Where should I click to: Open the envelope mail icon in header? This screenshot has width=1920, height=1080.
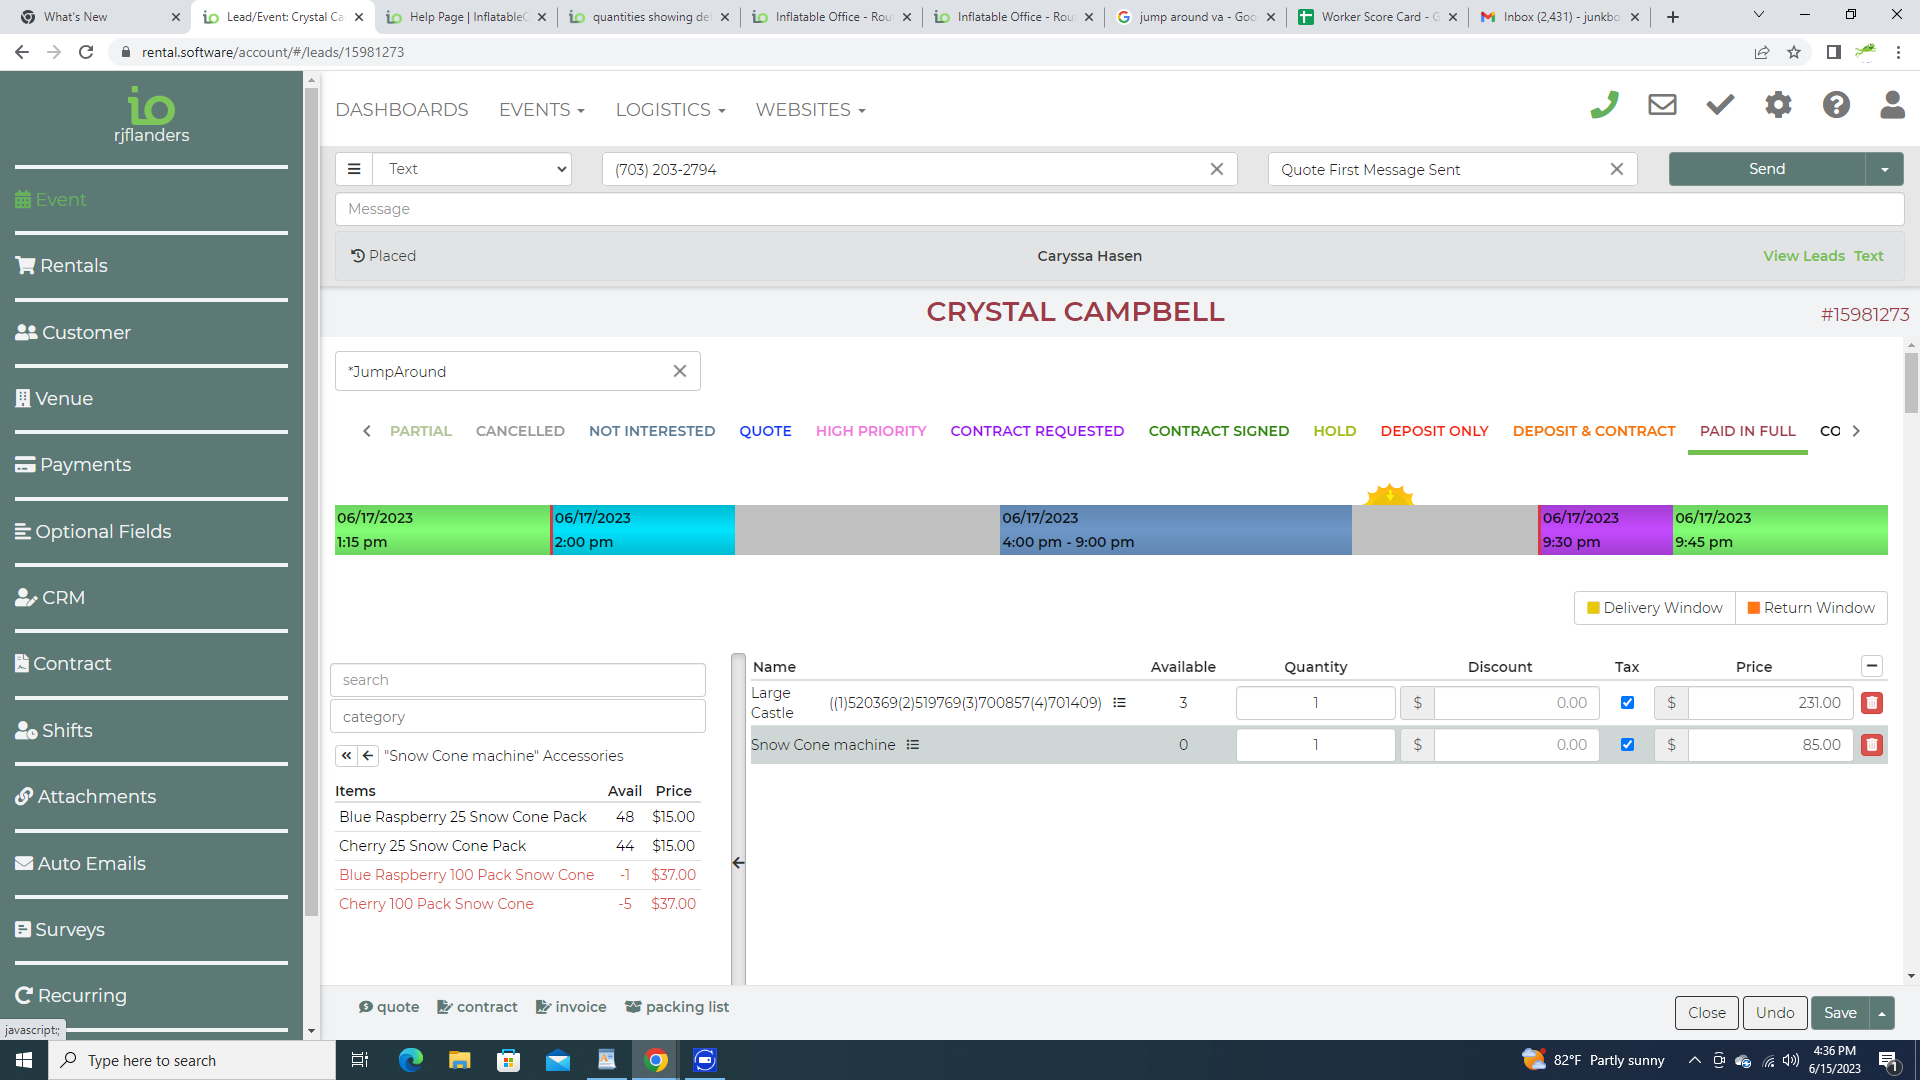pyautogui.click(x=1662, y=105)
